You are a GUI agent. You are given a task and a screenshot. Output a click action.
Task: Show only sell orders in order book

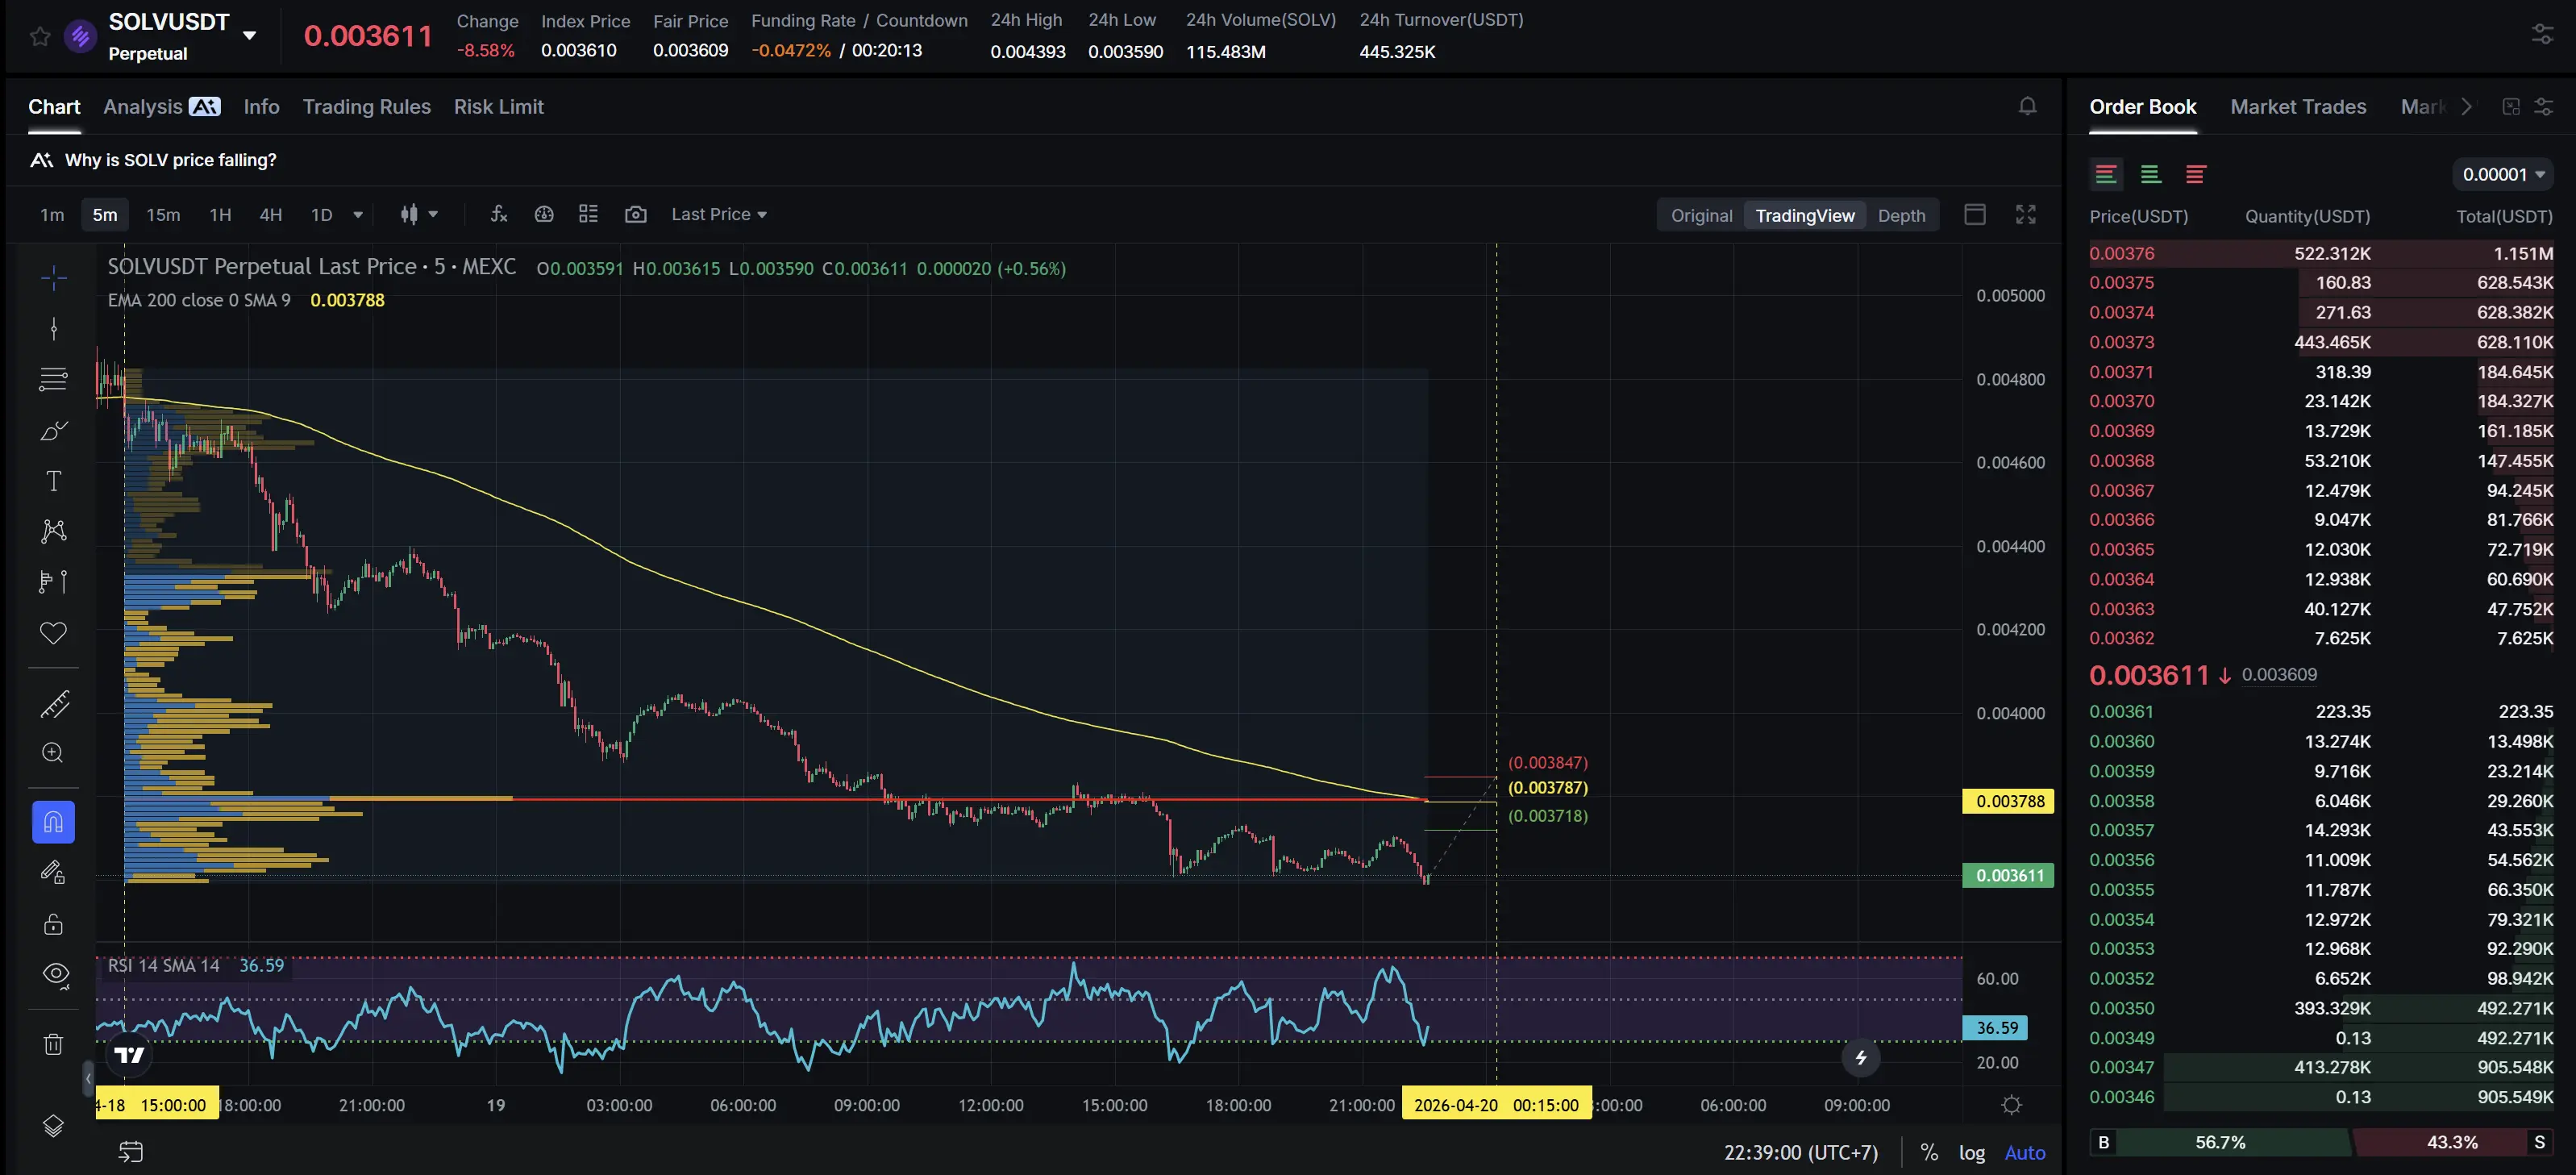pos(2195,174)
